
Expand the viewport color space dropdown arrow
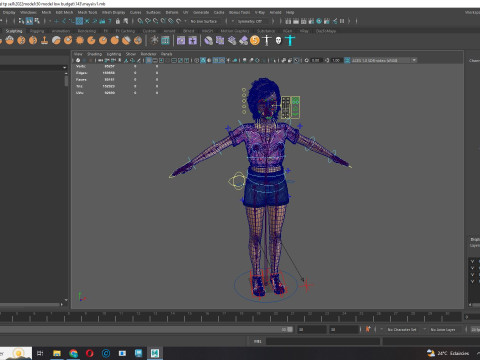[x=414, y=60]
